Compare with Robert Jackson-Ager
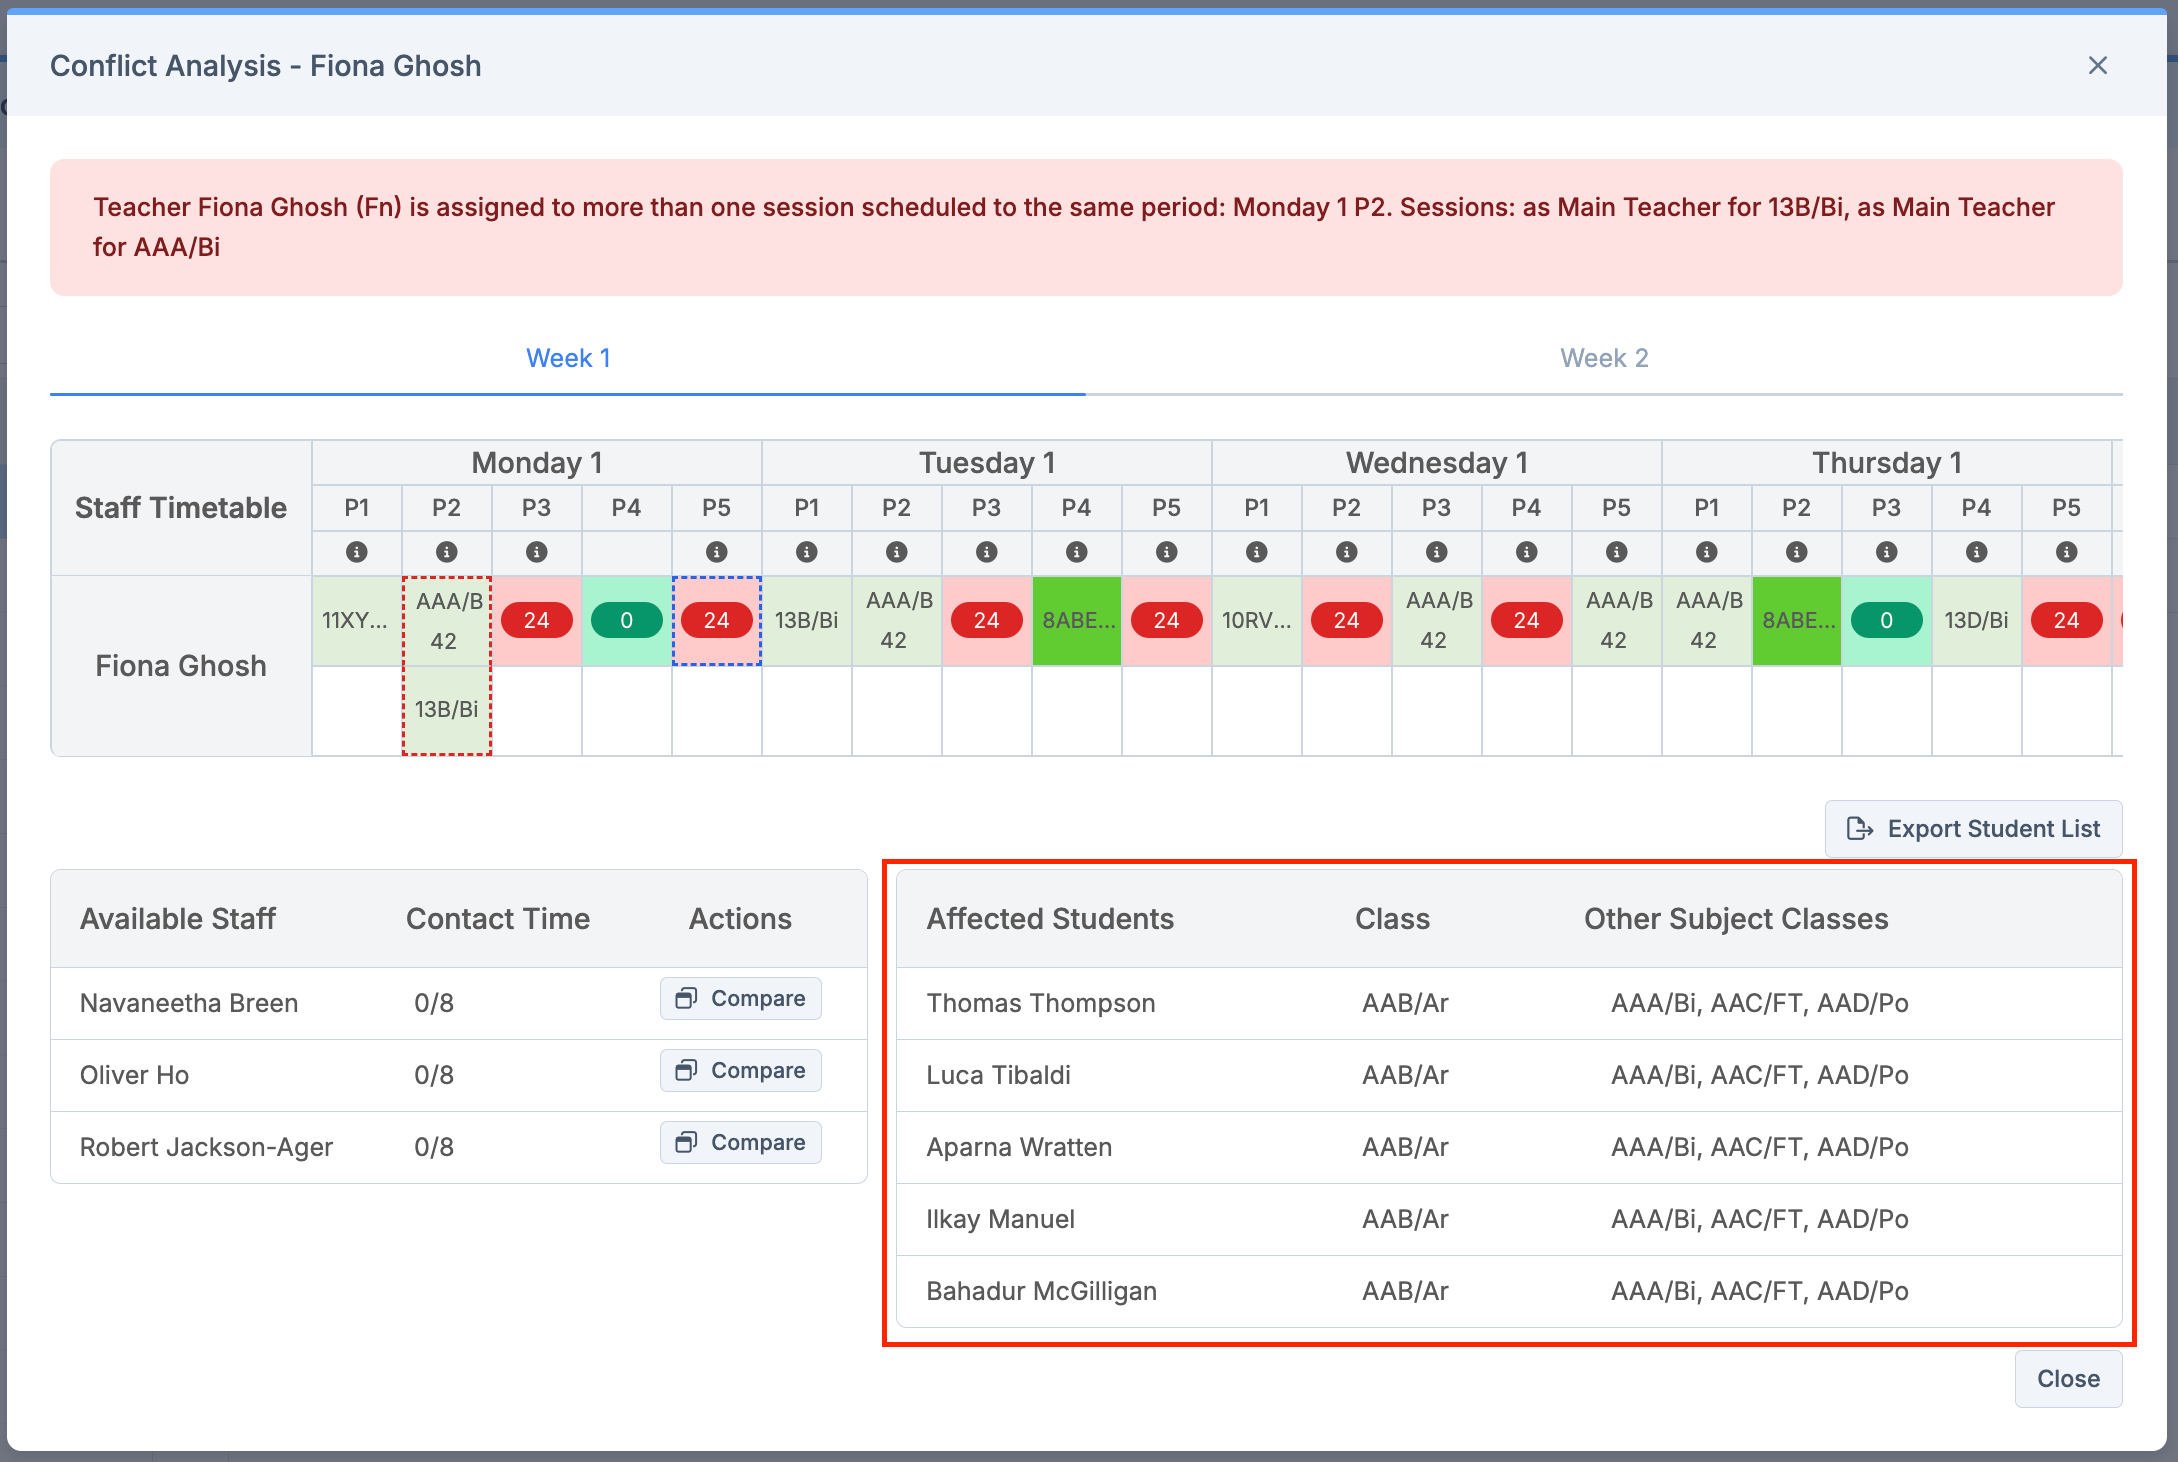 [740, 1143]
